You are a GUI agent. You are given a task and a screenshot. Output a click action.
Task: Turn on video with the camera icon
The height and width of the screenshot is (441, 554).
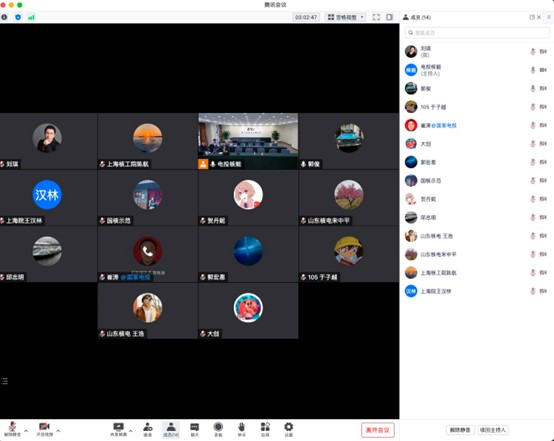[x=45, y=429]
